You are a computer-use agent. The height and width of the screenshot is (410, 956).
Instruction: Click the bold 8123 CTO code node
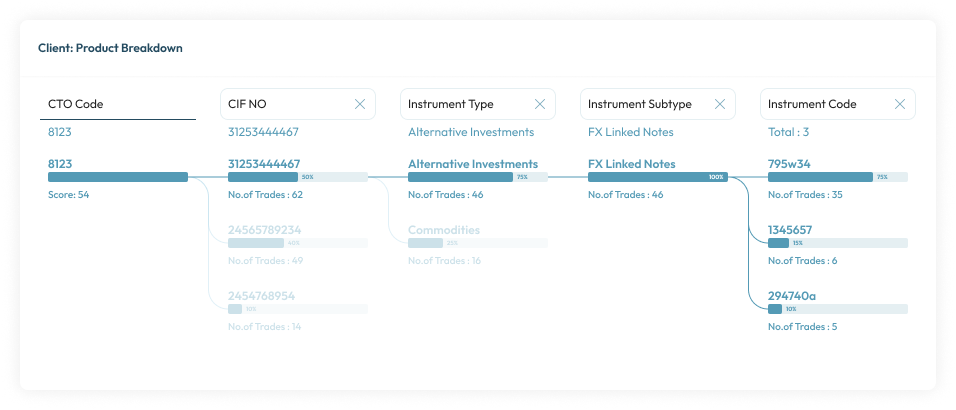[x=61, y=164]
